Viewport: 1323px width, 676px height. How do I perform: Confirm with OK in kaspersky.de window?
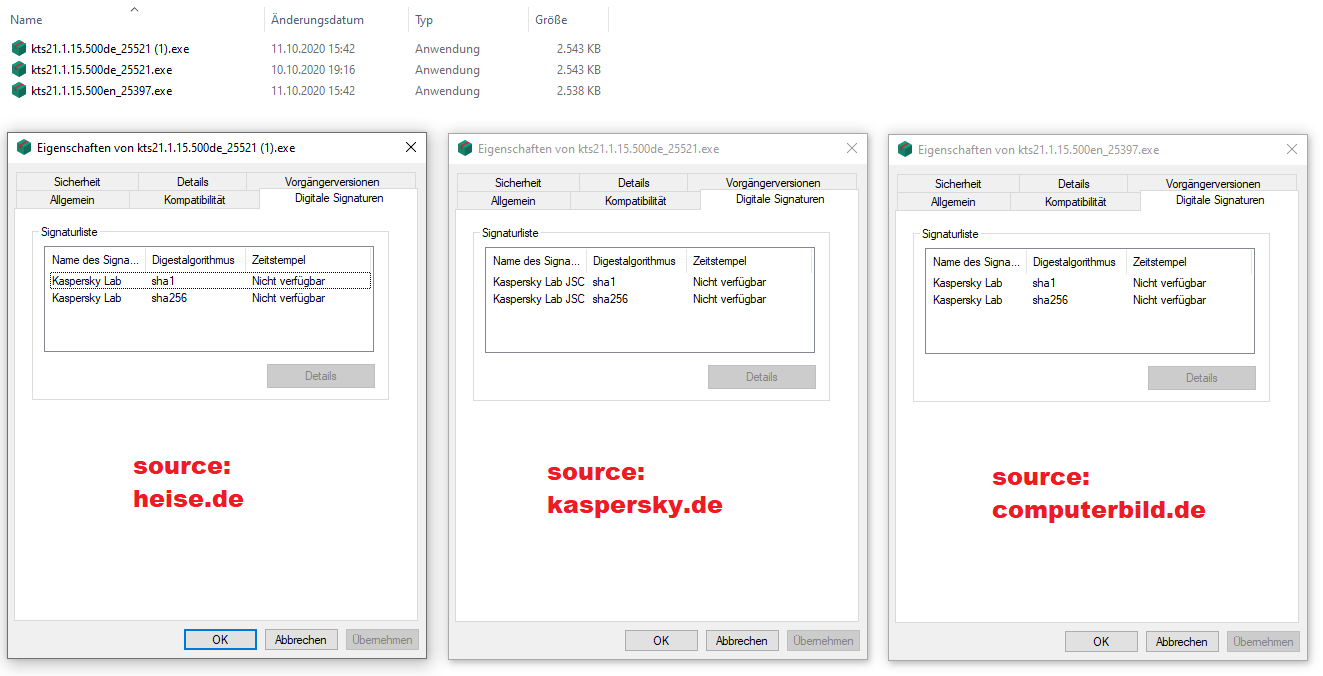tap(661, 641)
